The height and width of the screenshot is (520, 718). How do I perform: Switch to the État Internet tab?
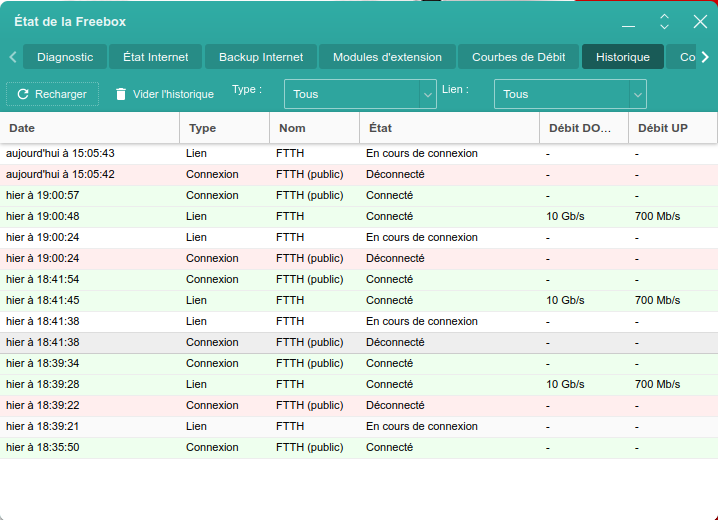click(156, 57)
